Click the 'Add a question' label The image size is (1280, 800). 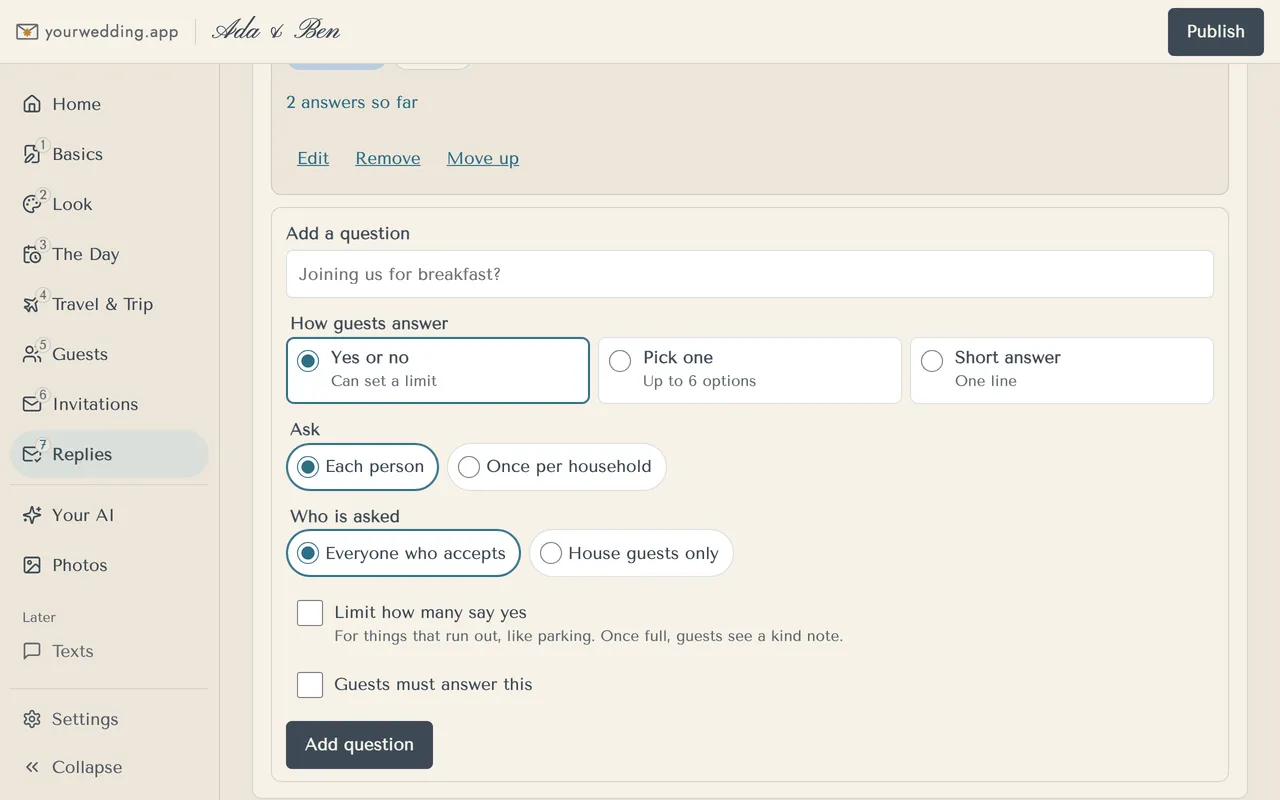348,233
